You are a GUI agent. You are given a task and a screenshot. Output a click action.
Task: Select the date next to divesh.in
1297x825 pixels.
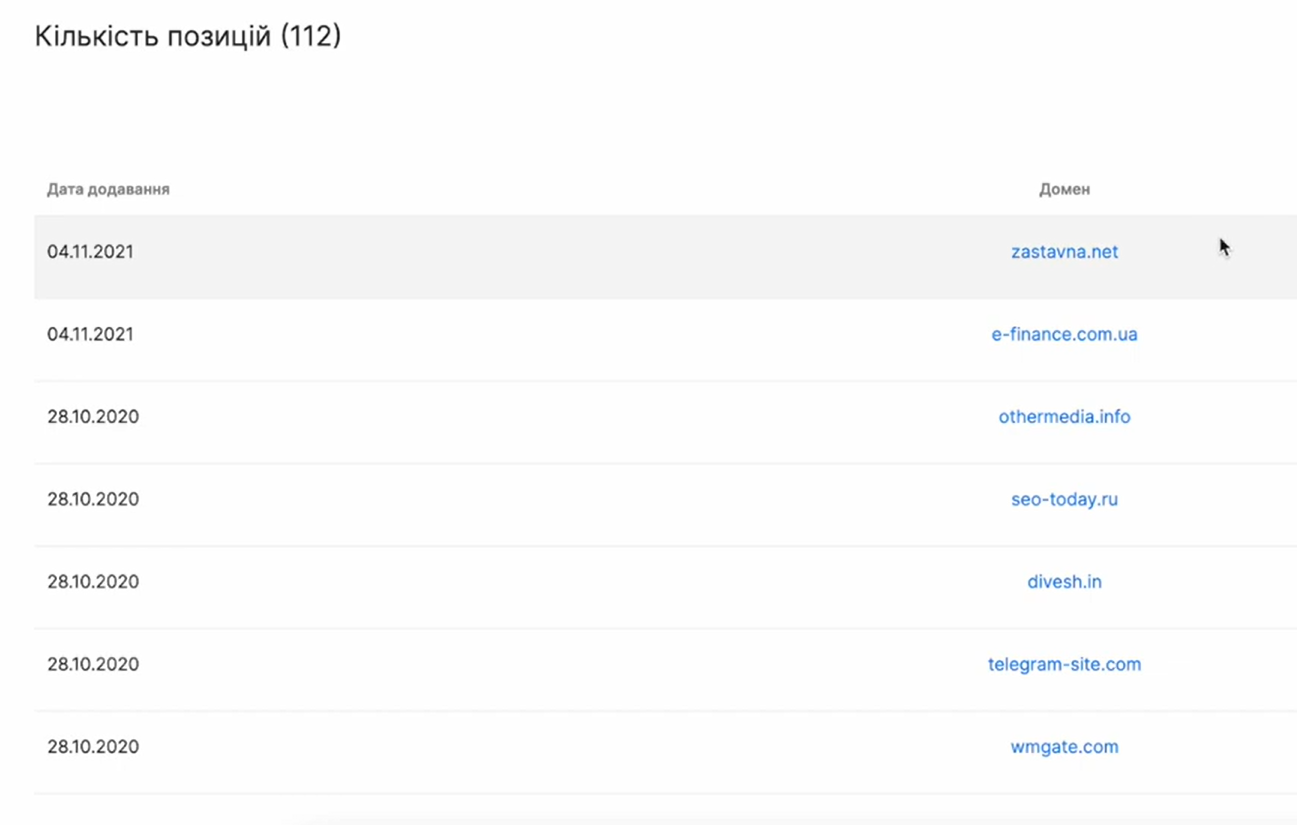(x=93, y=582)
